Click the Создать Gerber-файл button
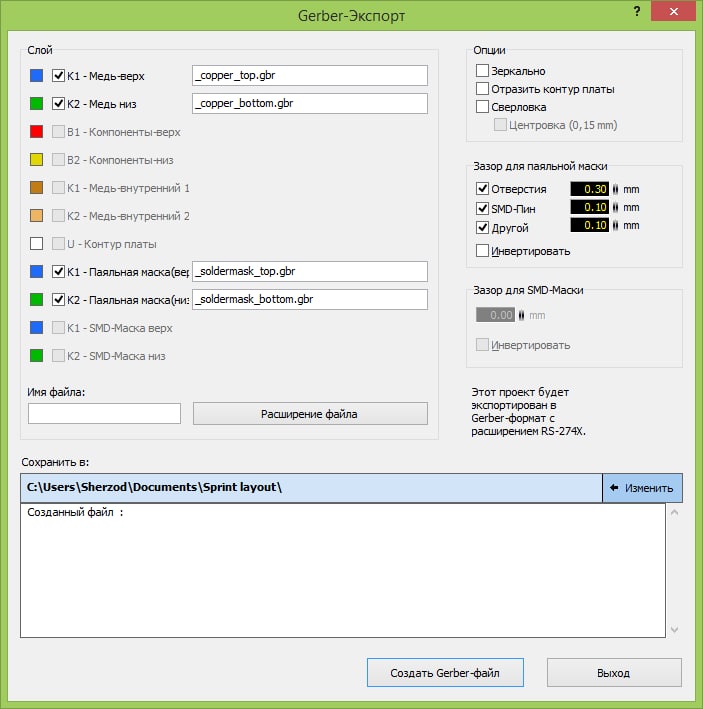The height and width of the screenshot is (709, 703). click(445, 673)
